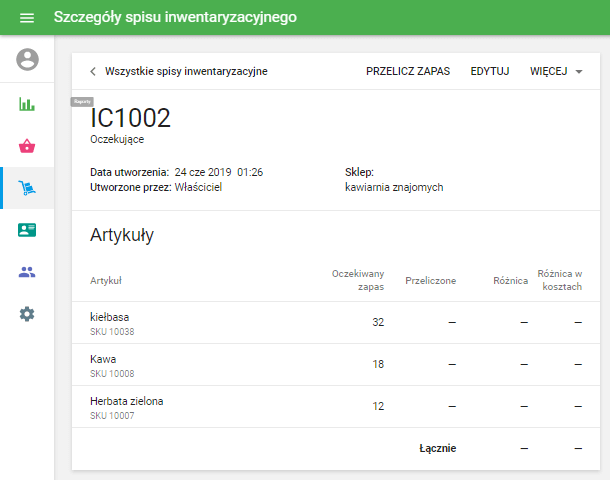Open the settings gear icon
The image size is (610, 480).
(x=27, y=314)
